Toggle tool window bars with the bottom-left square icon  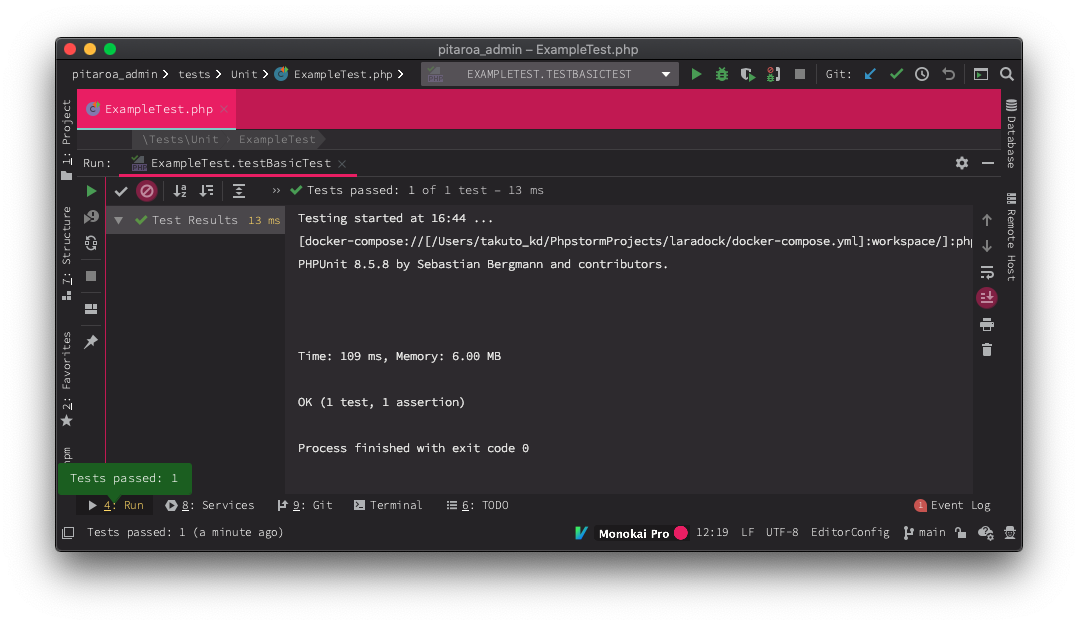(x=68, y=533)
